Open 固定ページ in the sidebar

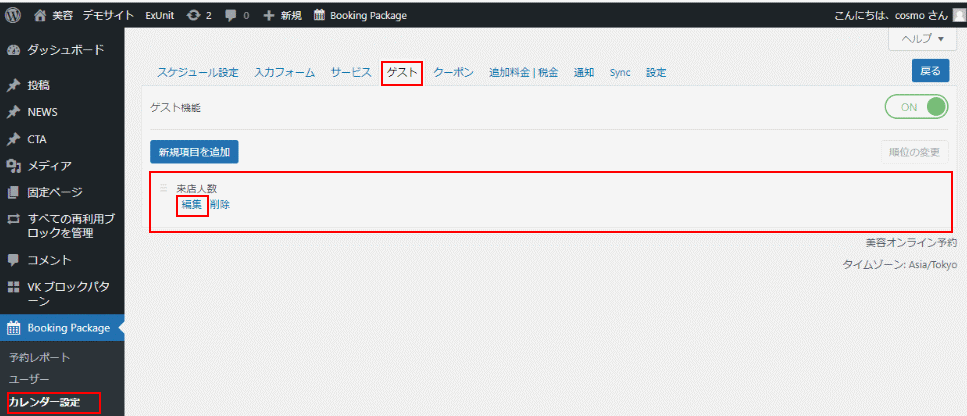click(x=54, y=192)
